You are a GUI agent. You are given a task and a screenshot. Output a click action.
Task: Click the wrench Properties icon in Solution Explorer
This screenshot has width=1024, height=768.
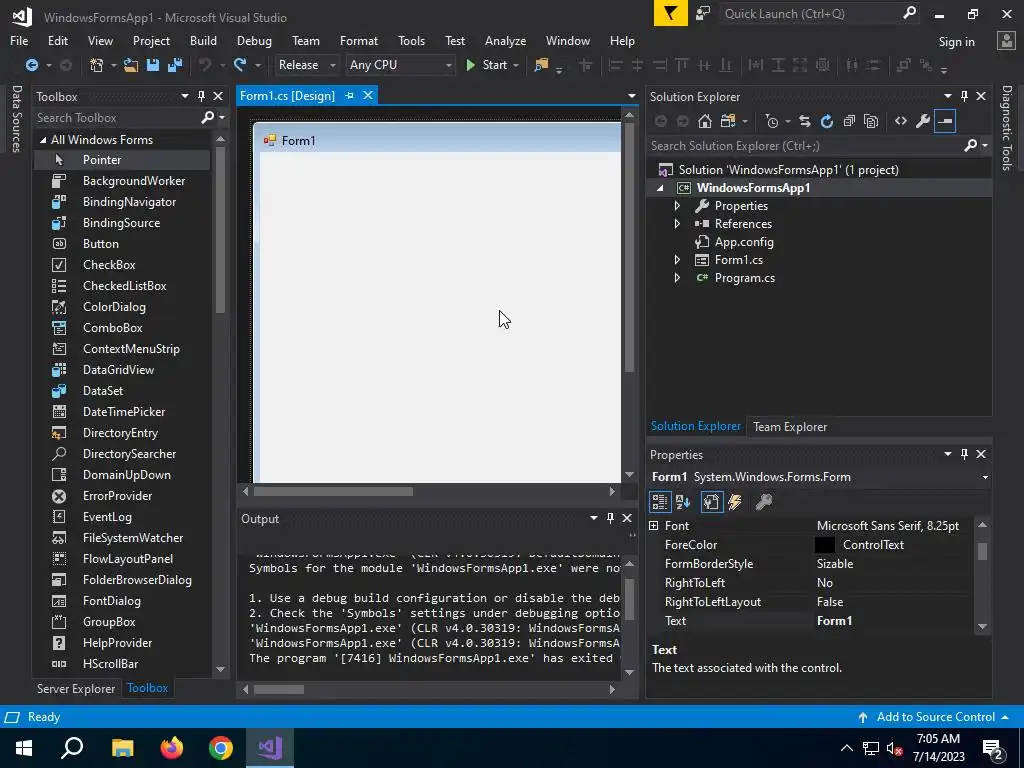click(x=923, y=121)
